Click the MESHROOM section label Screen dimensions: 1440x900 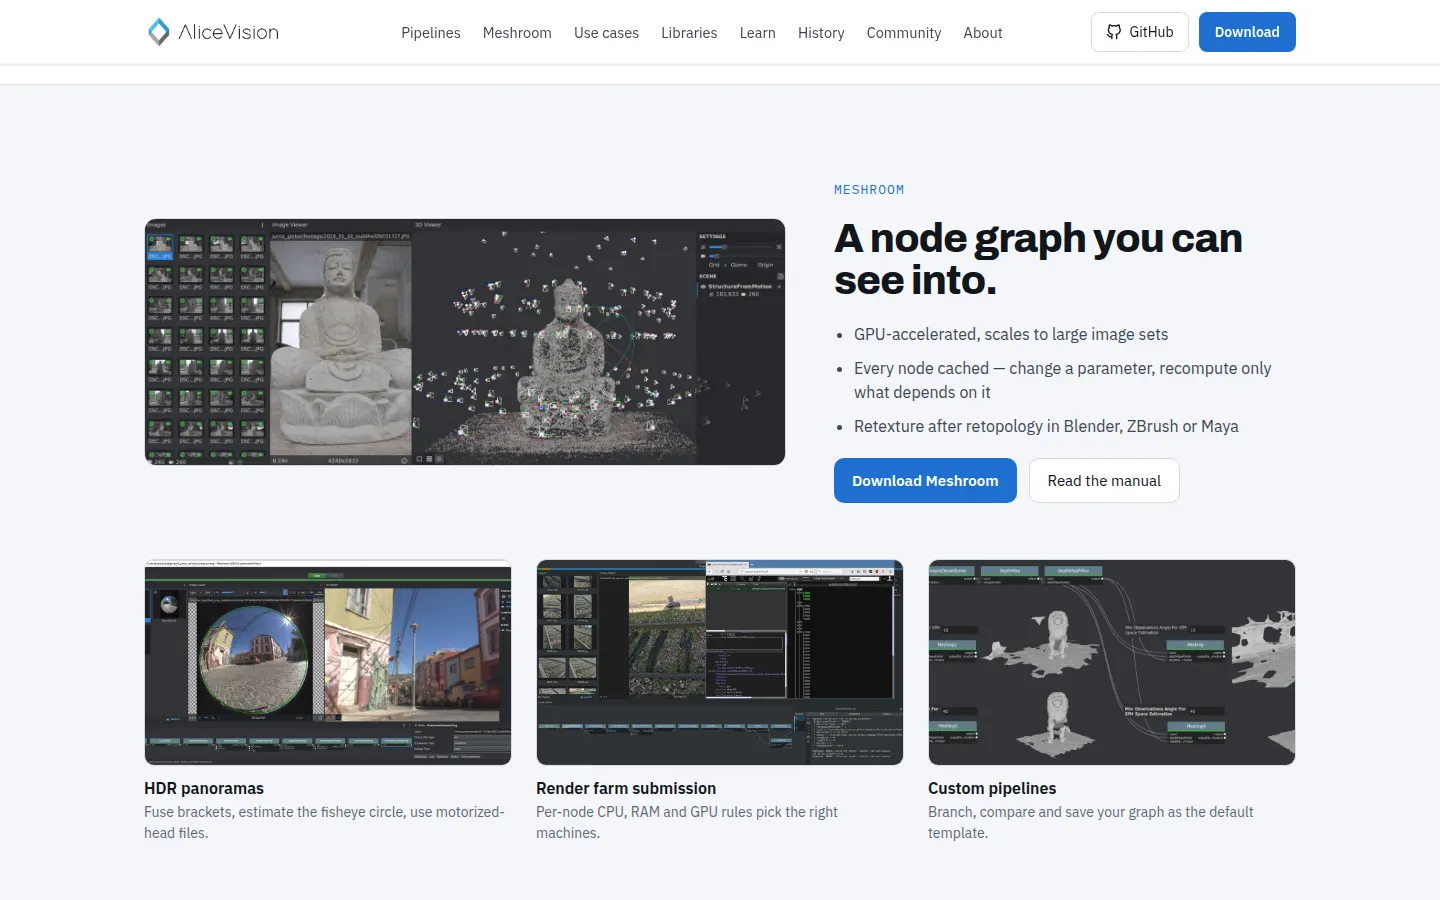click(x=869, y=190)
